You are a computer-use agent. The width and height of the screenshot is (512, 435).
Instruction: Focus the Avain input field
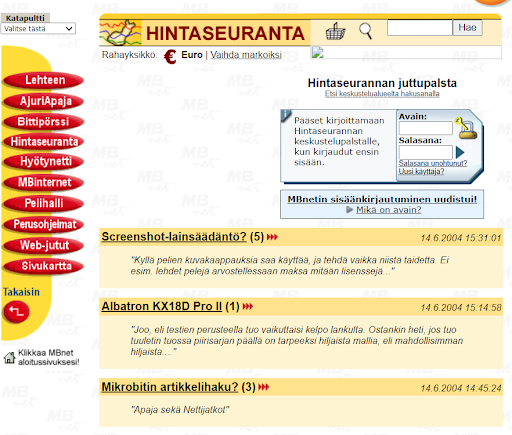[x=426, y=128]
